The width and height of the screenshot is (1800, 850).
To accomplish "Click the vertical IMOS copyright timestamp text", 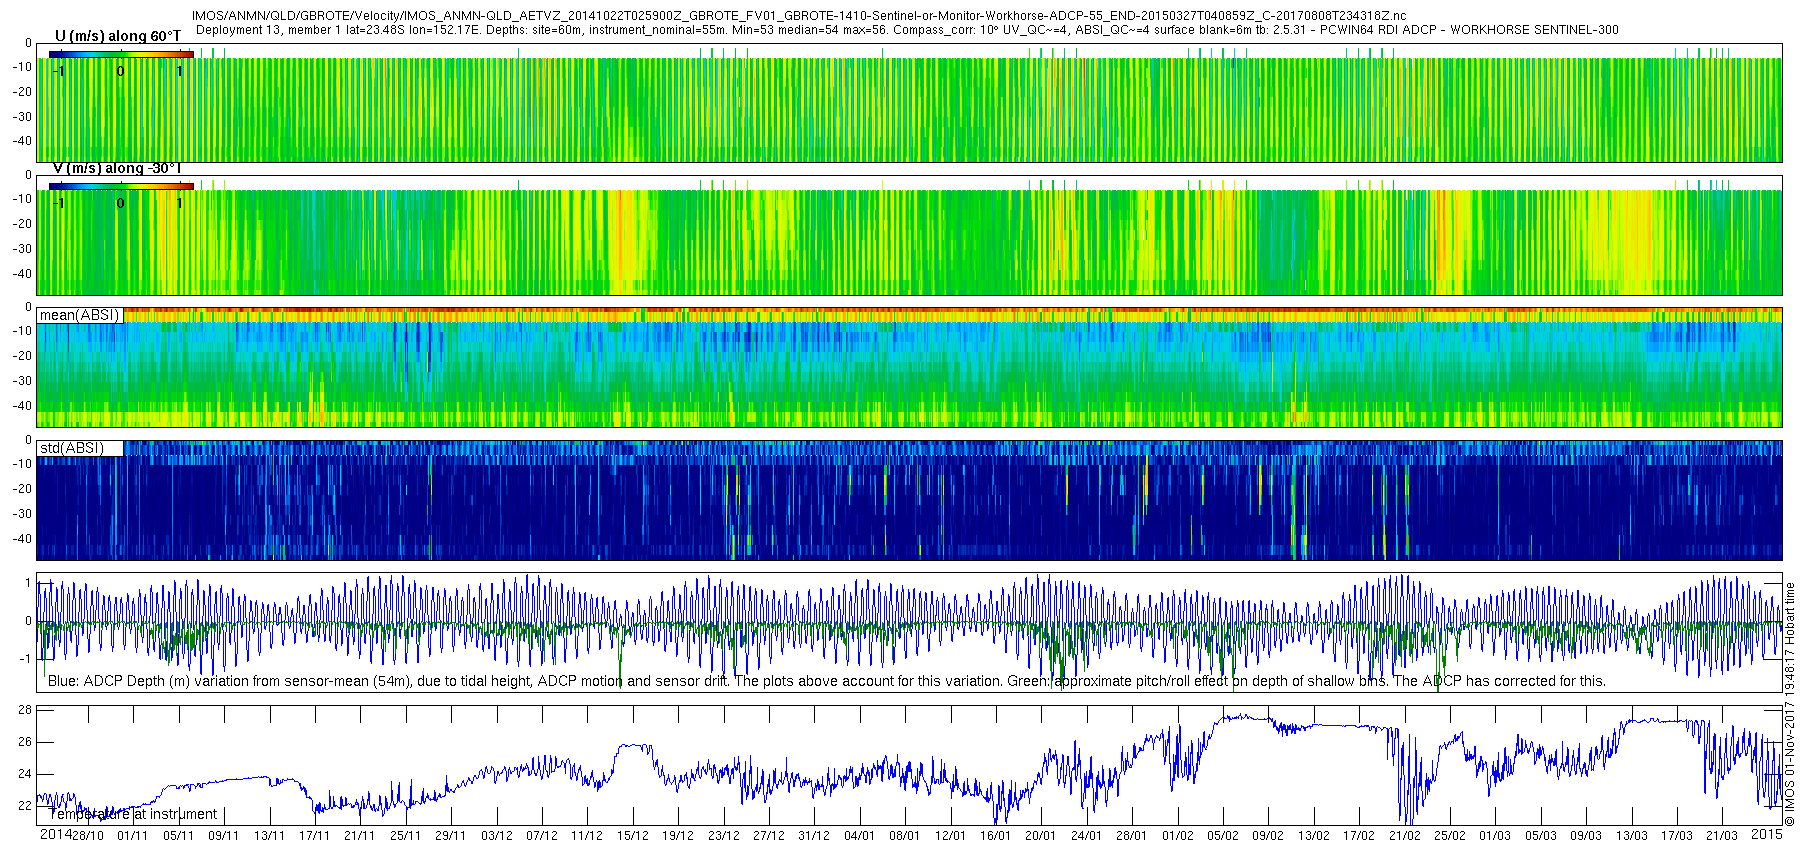I will click(1790, 704).
